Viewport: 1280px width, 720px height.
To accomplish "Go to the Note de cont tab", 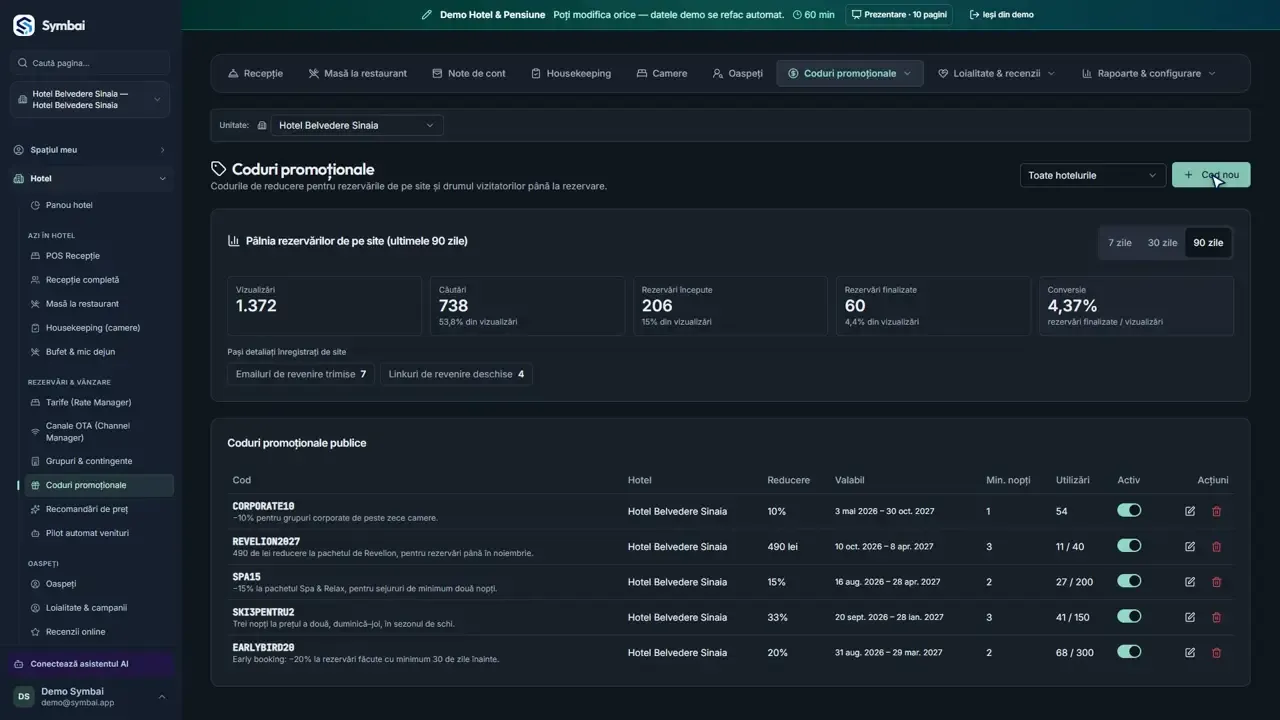I will click(x=469, y=73).
